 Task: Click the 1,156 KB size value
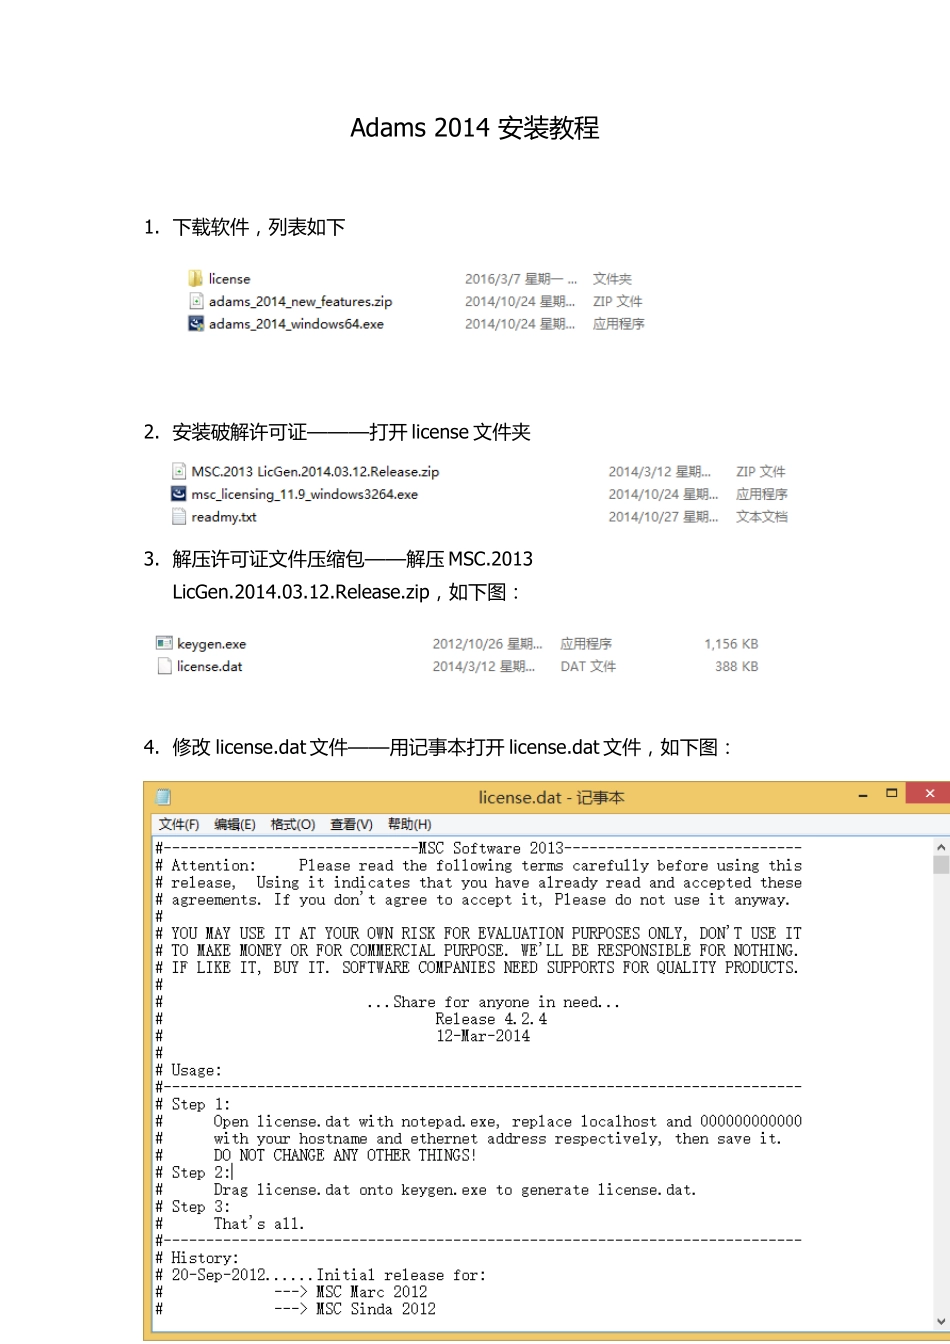(731, 644)
